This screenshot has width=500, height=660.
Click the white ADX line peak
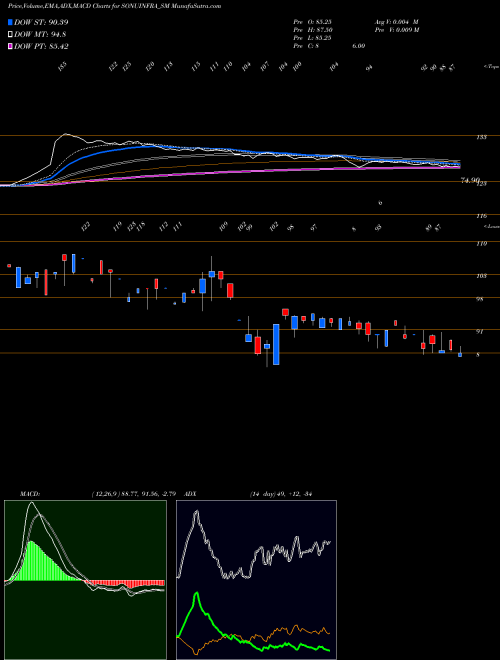tap(197, 513)
